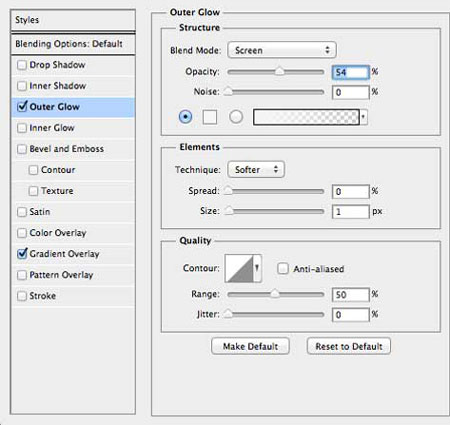Select the gradient glow radio button

pos(236,117)
